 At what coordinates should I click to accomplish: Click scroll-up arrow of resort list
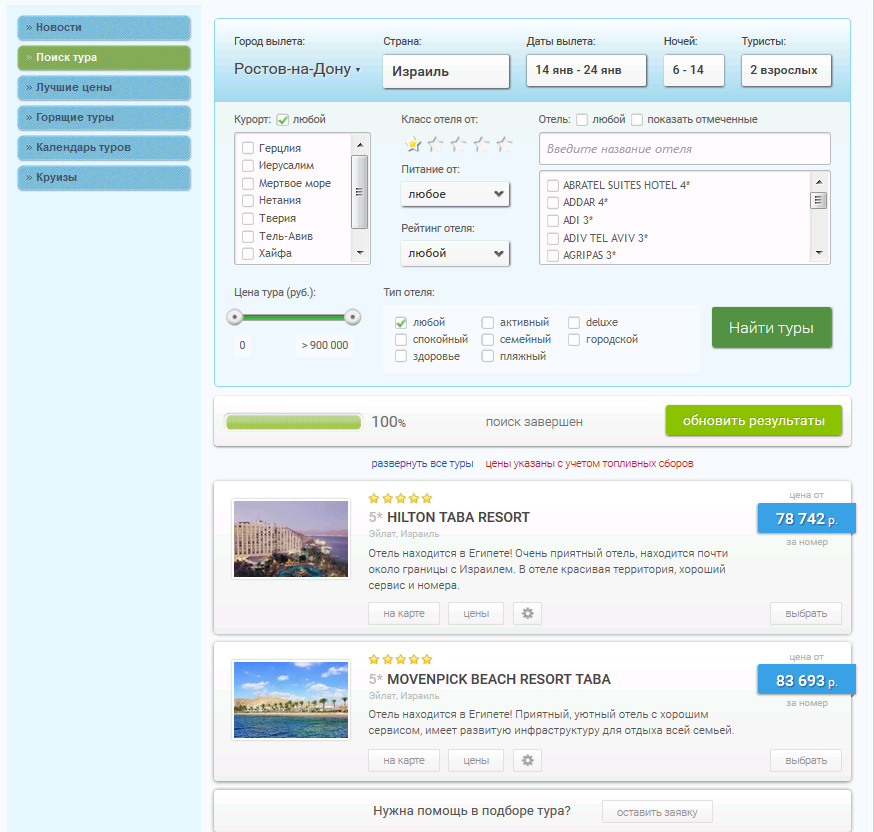pos(360,145)
